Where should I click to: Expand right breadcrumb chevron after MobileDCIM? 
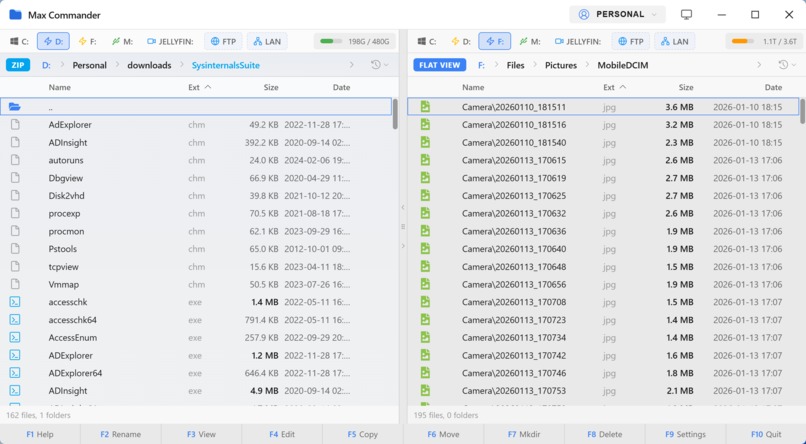[x=759, y=65]
